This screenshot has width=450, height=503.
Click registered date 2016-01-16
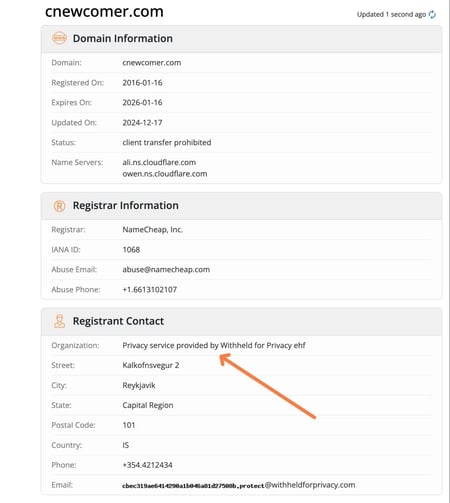[142, 83]
